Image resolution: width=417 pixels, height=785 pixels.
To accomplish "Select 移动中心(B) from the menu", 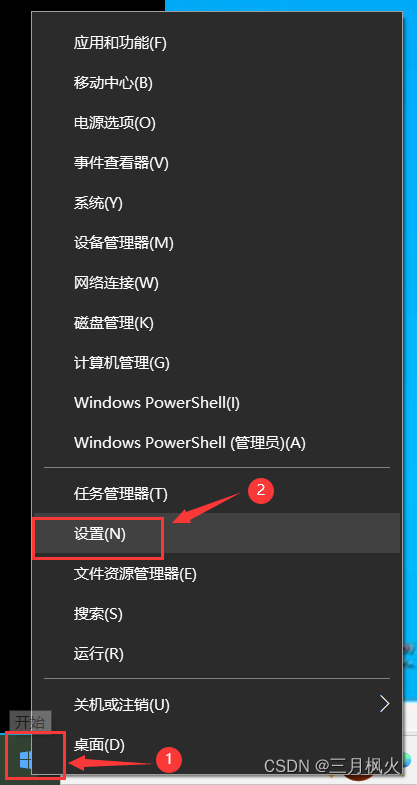I will (x=113, y=83).
